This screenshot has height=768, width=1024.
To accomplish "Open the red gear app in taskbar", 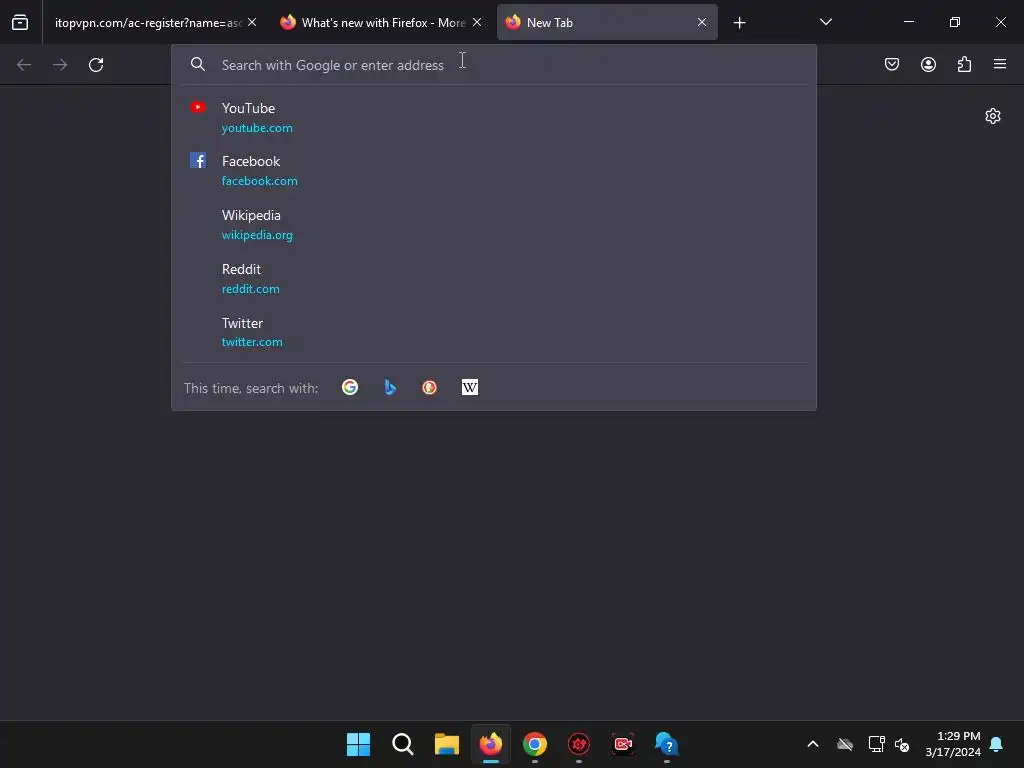I will (579, 744).
